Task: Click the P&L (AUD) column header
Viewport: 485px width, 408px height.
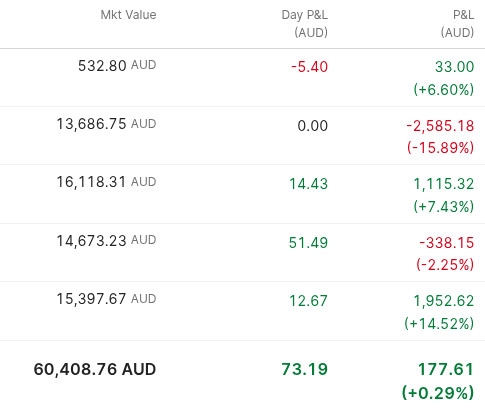Action: [x=457, y=24]
